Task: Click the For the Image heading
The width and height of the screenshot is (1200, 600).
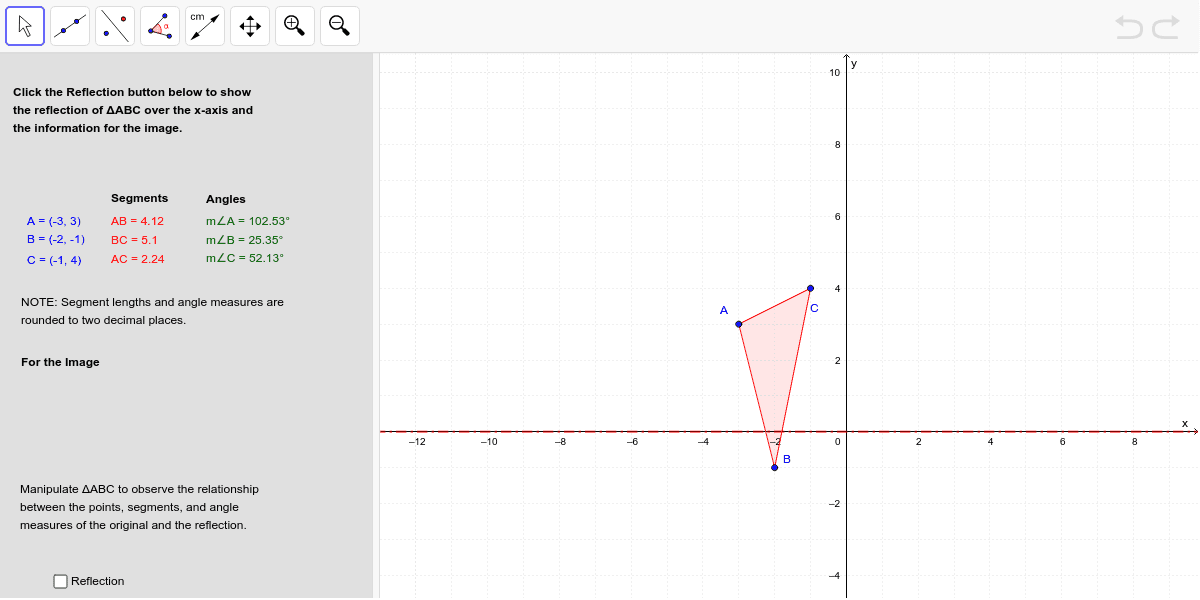Action: [x=60, y=362]
